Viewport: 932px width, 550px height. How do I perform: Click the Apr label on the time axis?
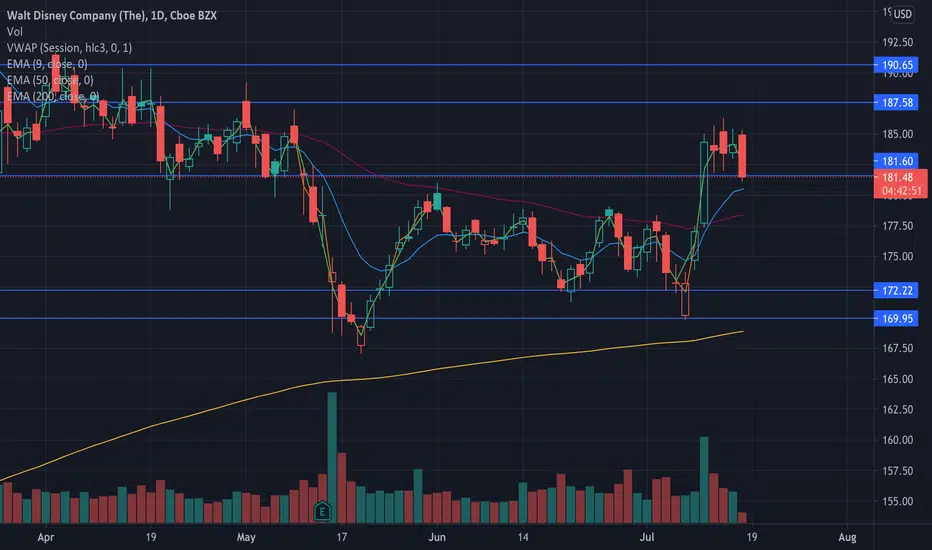[x=46, y=537]
